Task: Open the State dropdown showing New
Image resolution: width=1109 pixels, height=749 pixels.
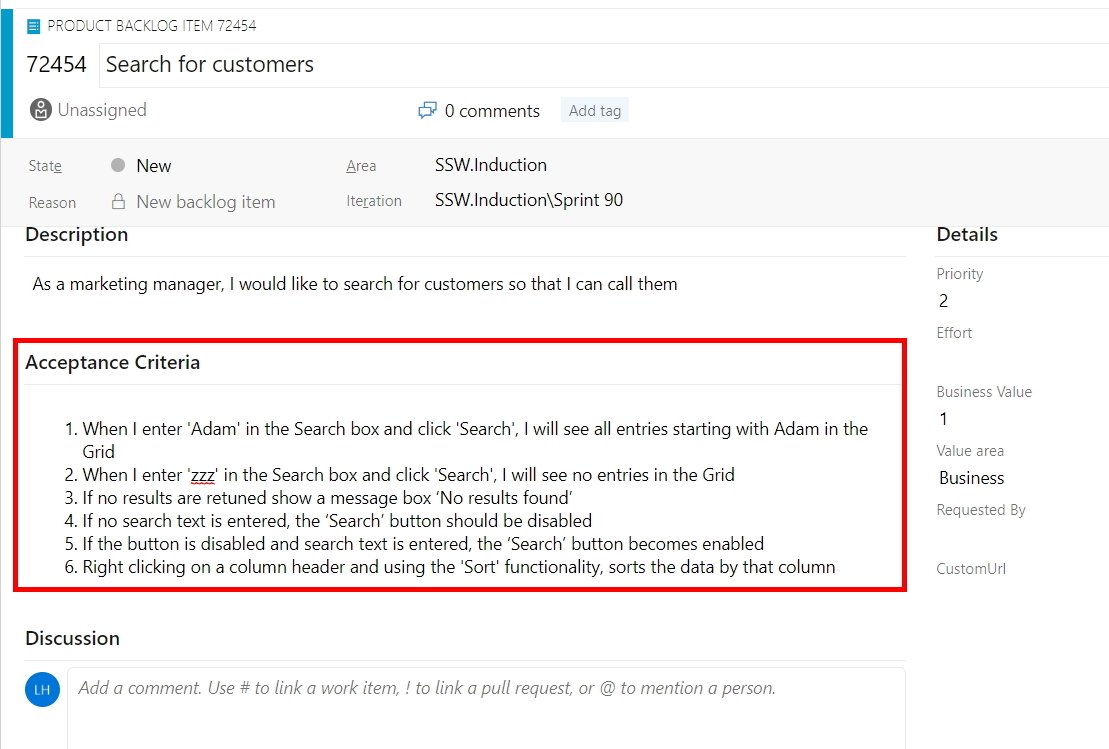Action: pos(154,166)
